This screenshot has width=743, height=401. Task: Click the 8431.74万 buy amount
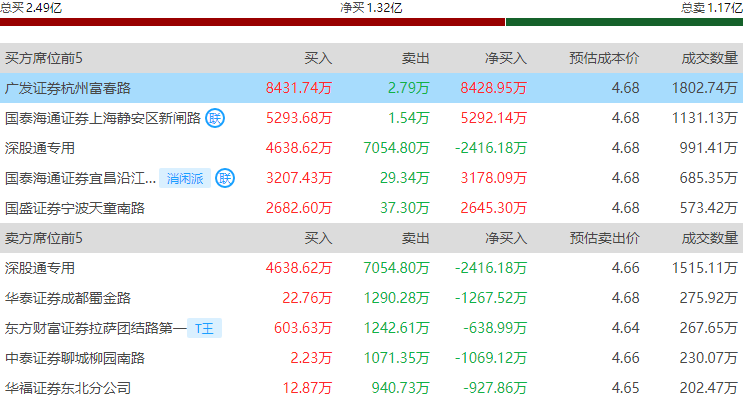pyautogui.click(x=299, y=88)
